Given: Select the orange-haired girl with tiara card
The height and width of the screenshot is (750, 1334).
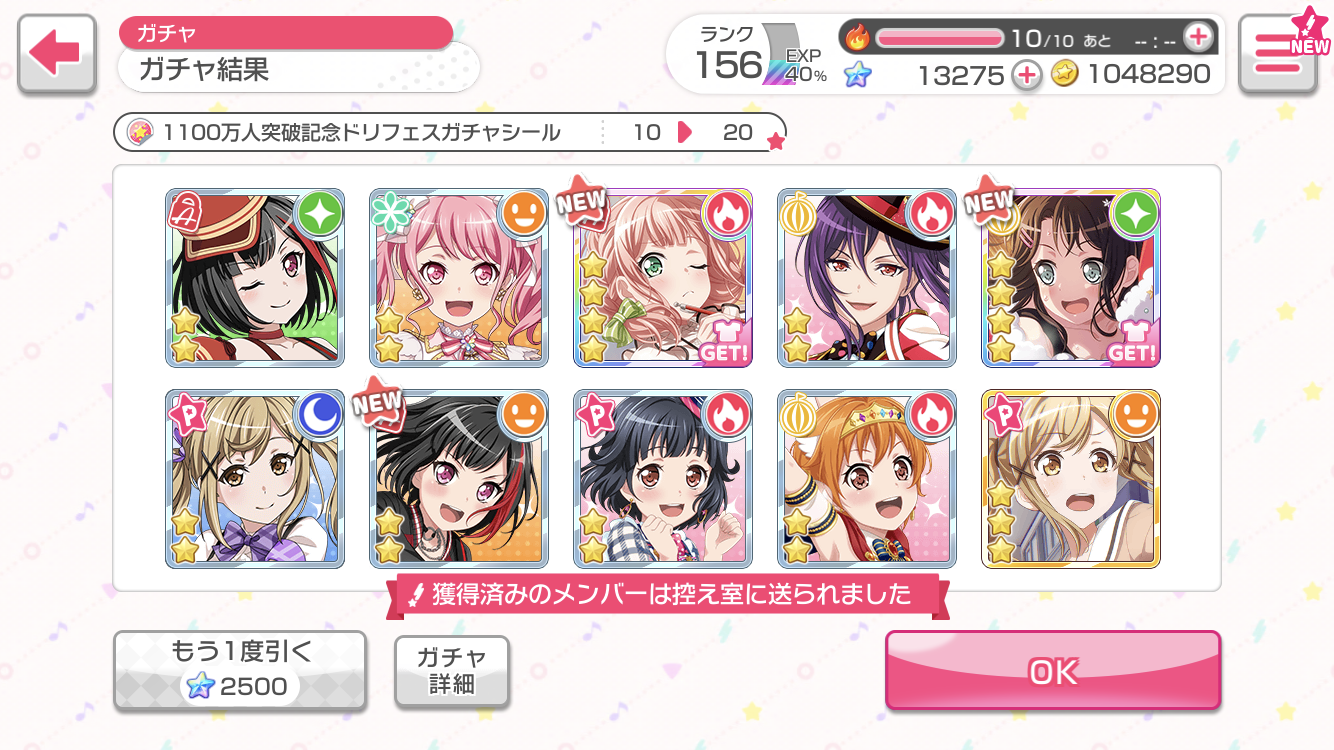Looking at the screenshot, I should pyautogui.click(x=867, y=479).
